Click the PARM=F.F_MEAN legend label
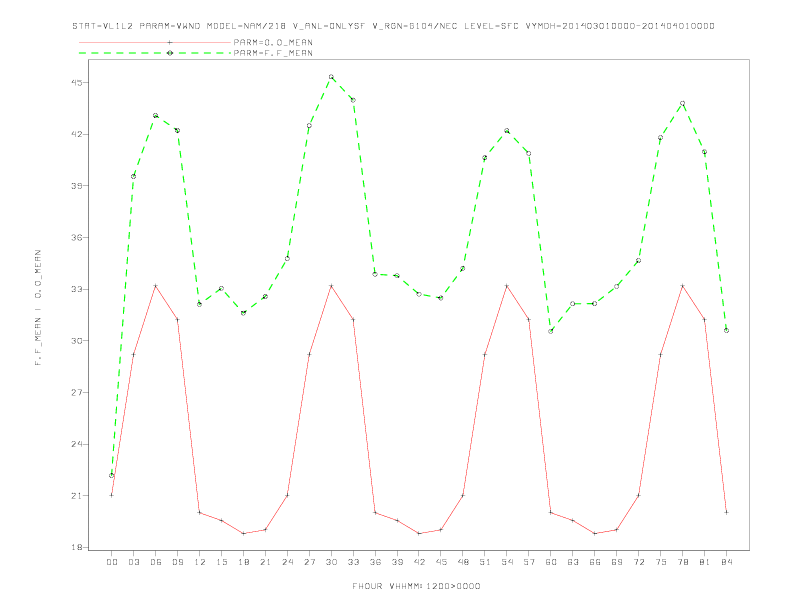 coord(273,53)
